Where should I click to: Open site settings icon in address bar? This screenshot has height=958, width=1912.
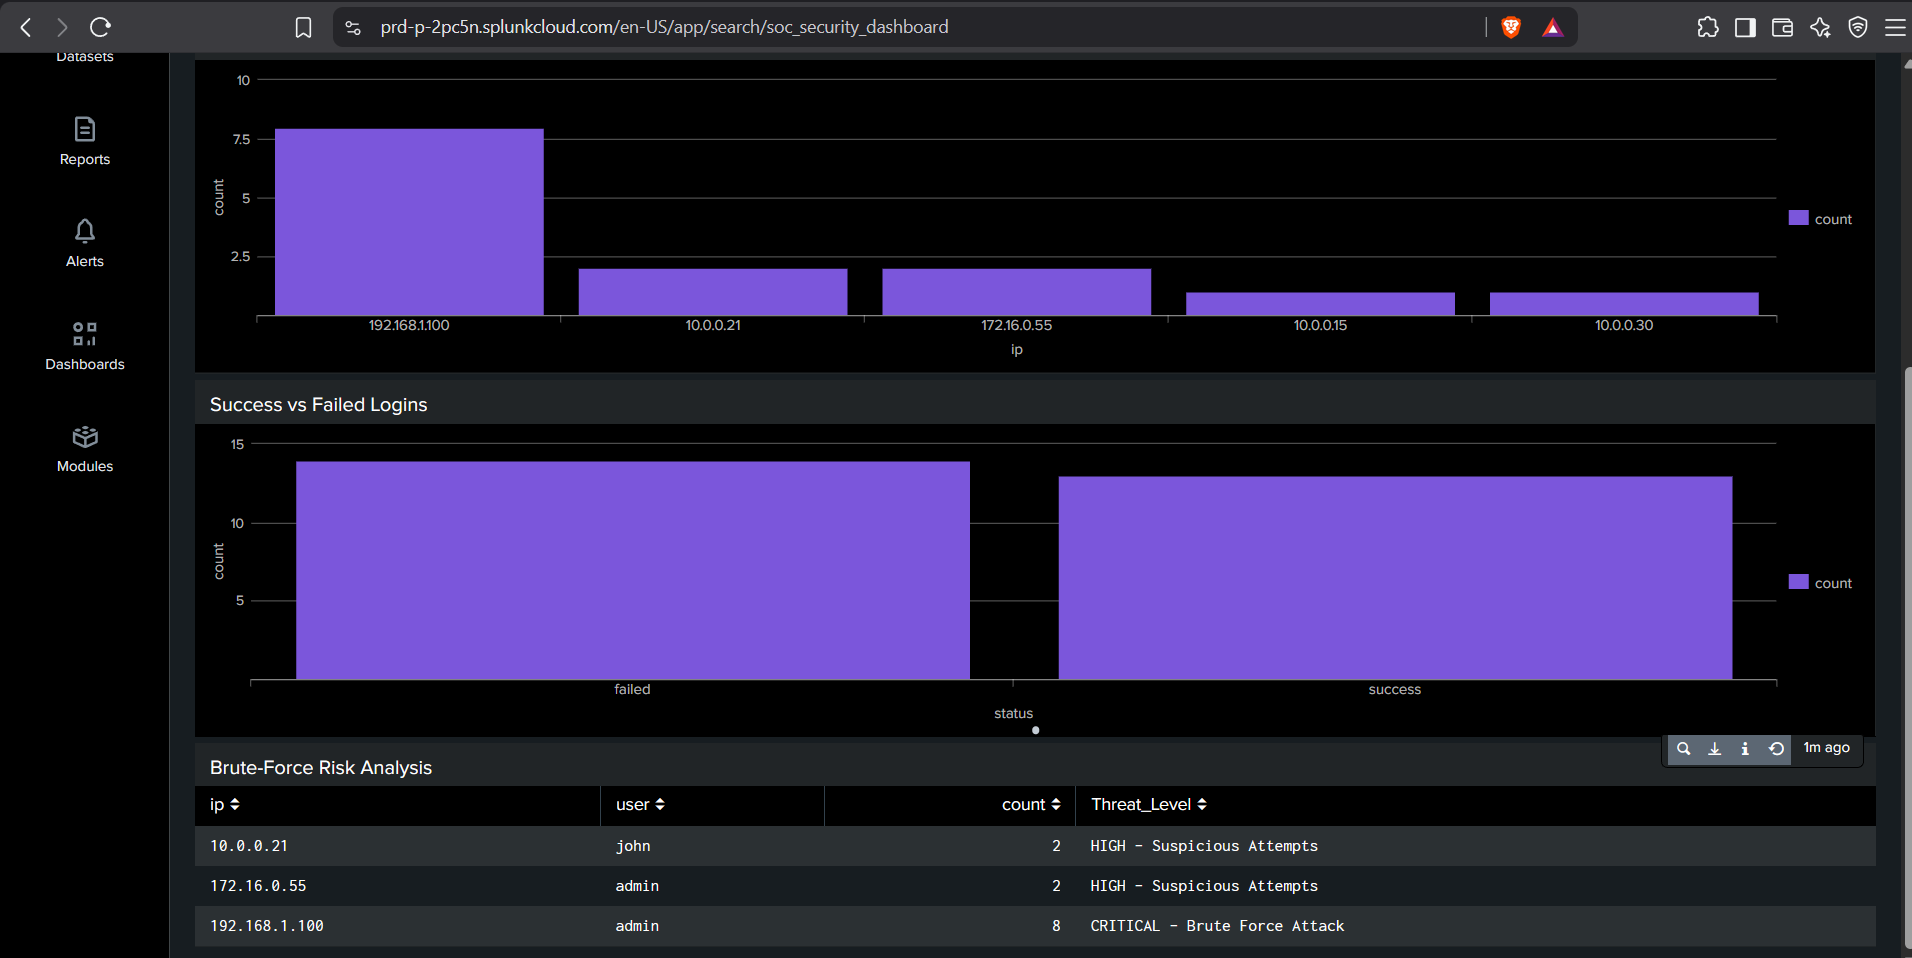point(353,27)
